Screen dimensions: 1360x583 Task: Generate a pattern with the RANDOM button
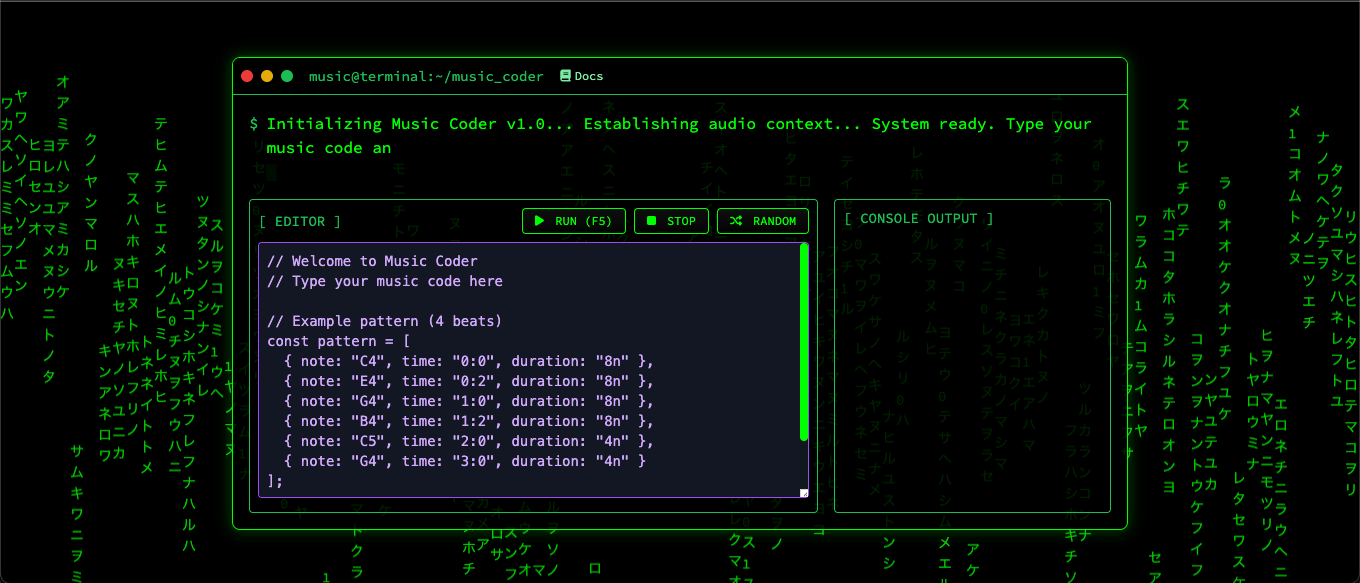[763, 221]
